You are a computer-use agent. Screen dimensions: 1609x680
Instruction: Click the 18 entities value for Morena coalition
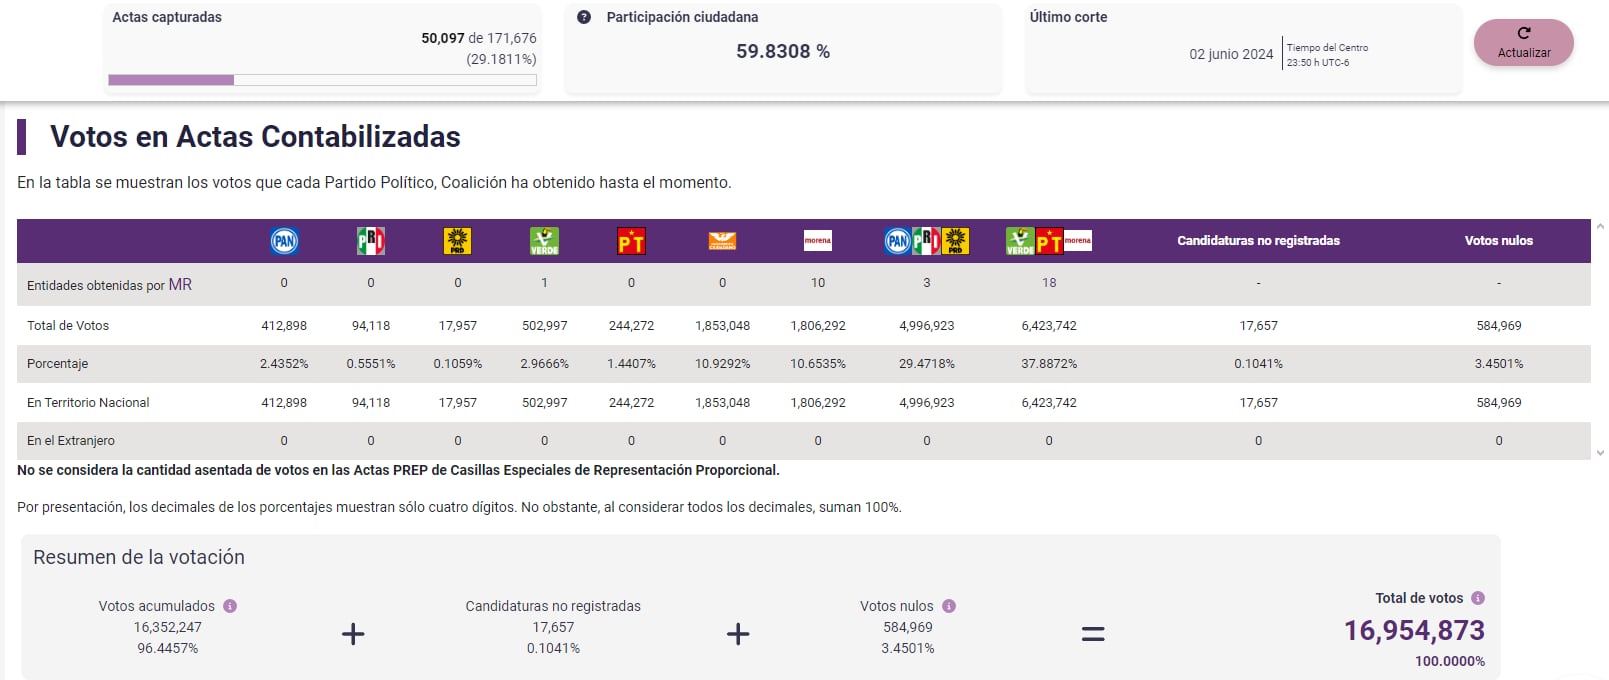click(1049, 283)
